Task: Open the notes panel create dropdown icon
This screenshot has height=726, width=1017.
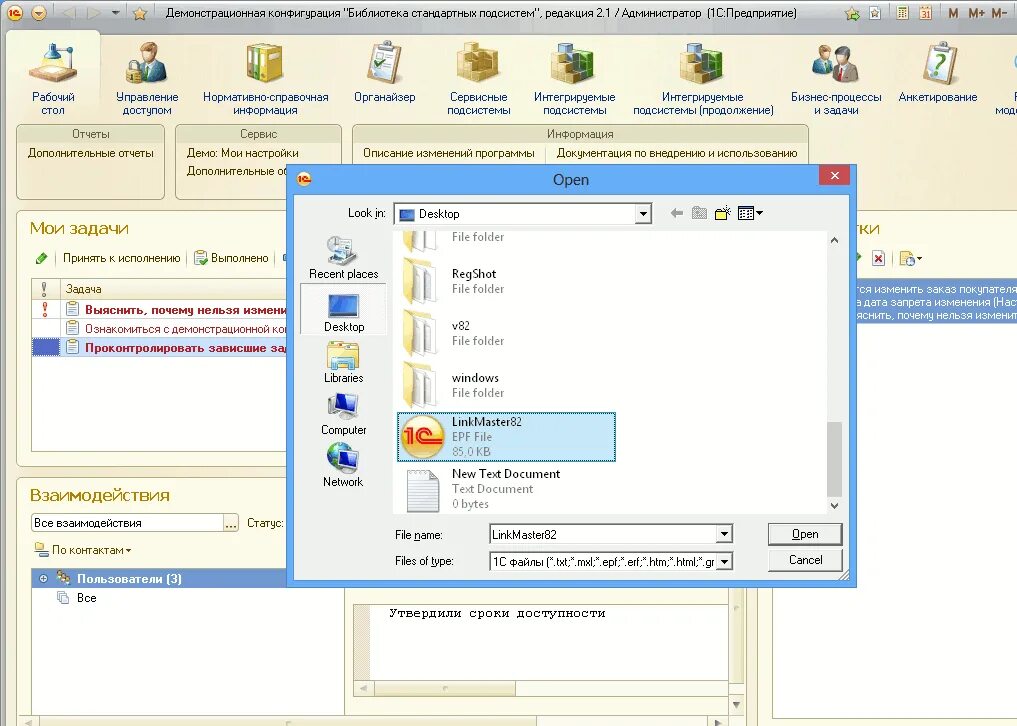Action: [911, 258]
